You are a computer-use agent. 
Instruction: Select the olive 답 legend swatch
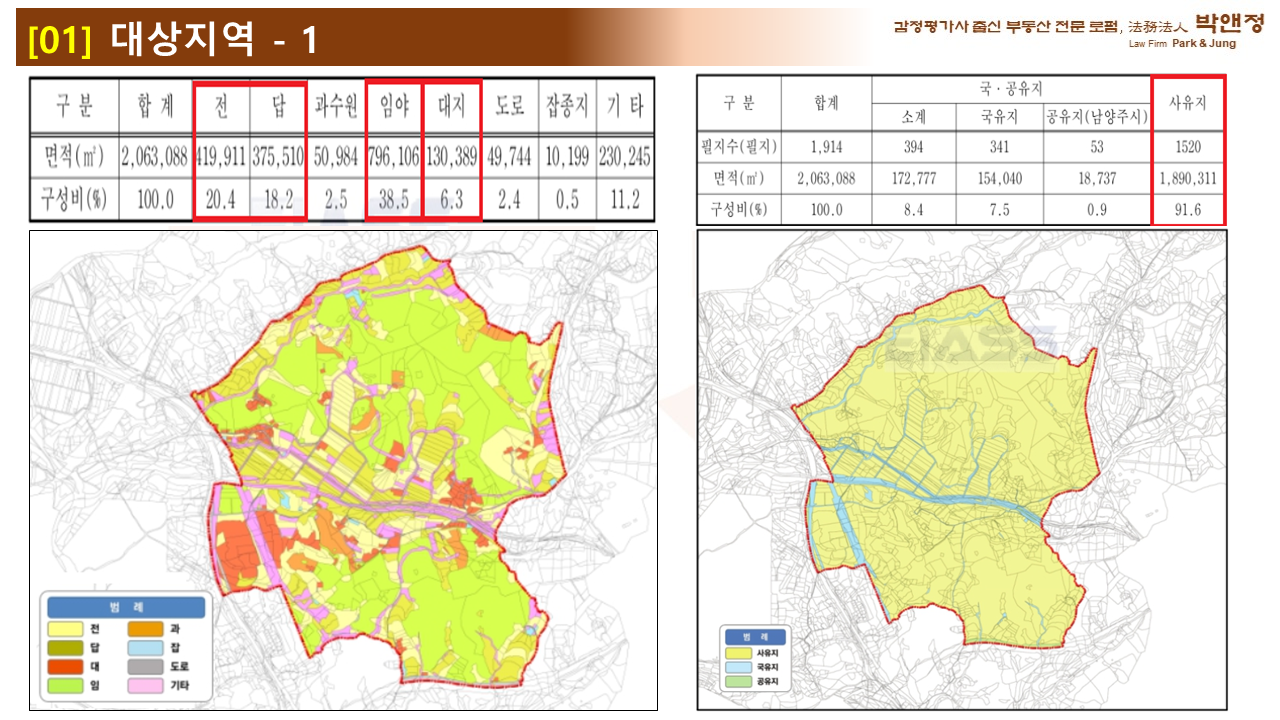67,647
